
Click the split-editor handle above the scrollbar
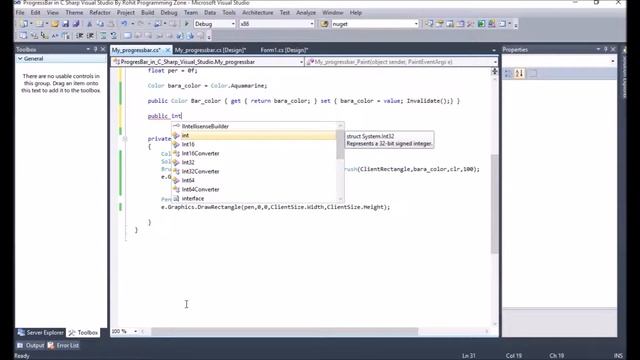[x=494, y=71]
